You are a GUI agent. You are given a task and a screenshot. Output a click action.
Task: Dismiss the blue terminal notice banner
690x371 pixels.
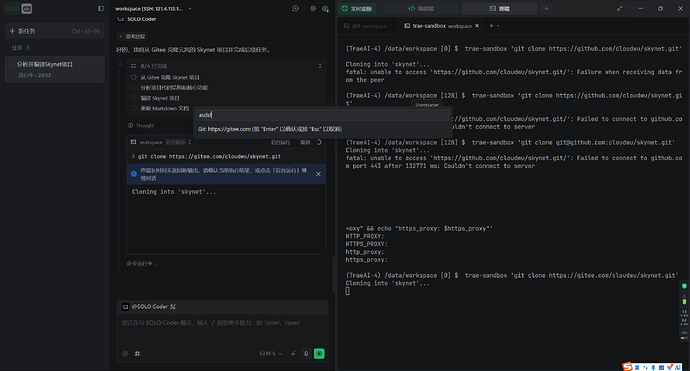[318, 174]
